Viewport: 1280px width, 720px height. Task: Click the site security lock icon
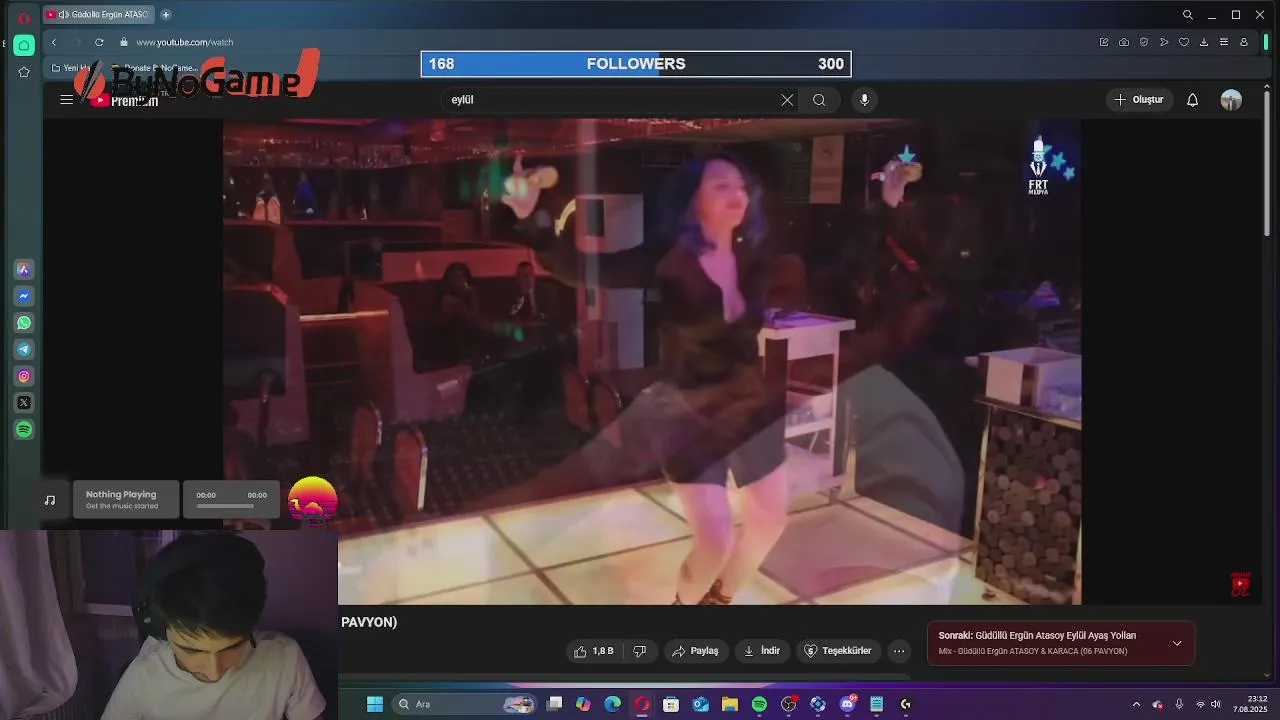click(124, 42)
